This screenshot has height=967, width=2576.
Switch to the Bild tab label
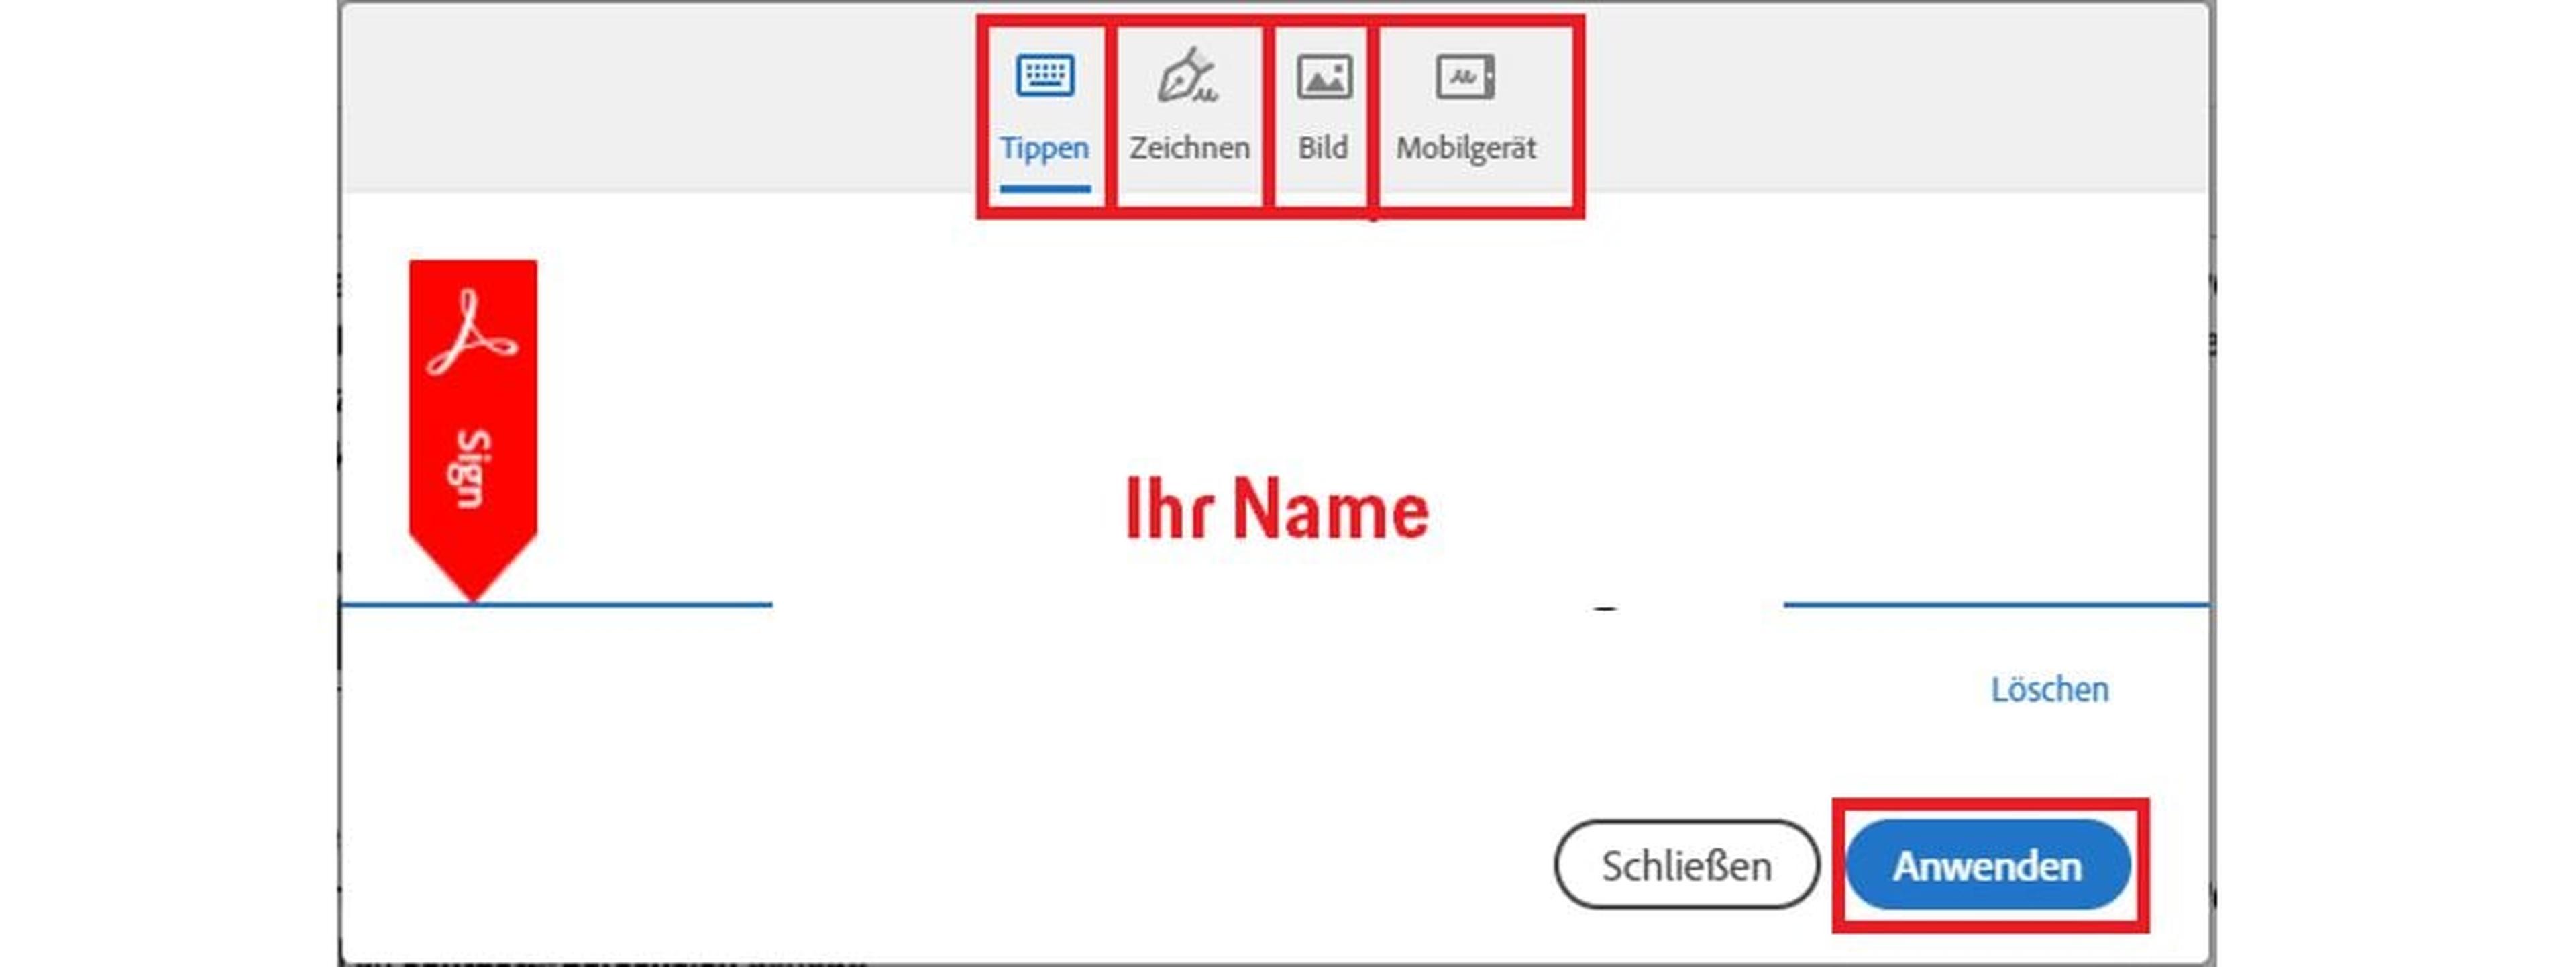tap(1322, 148)
